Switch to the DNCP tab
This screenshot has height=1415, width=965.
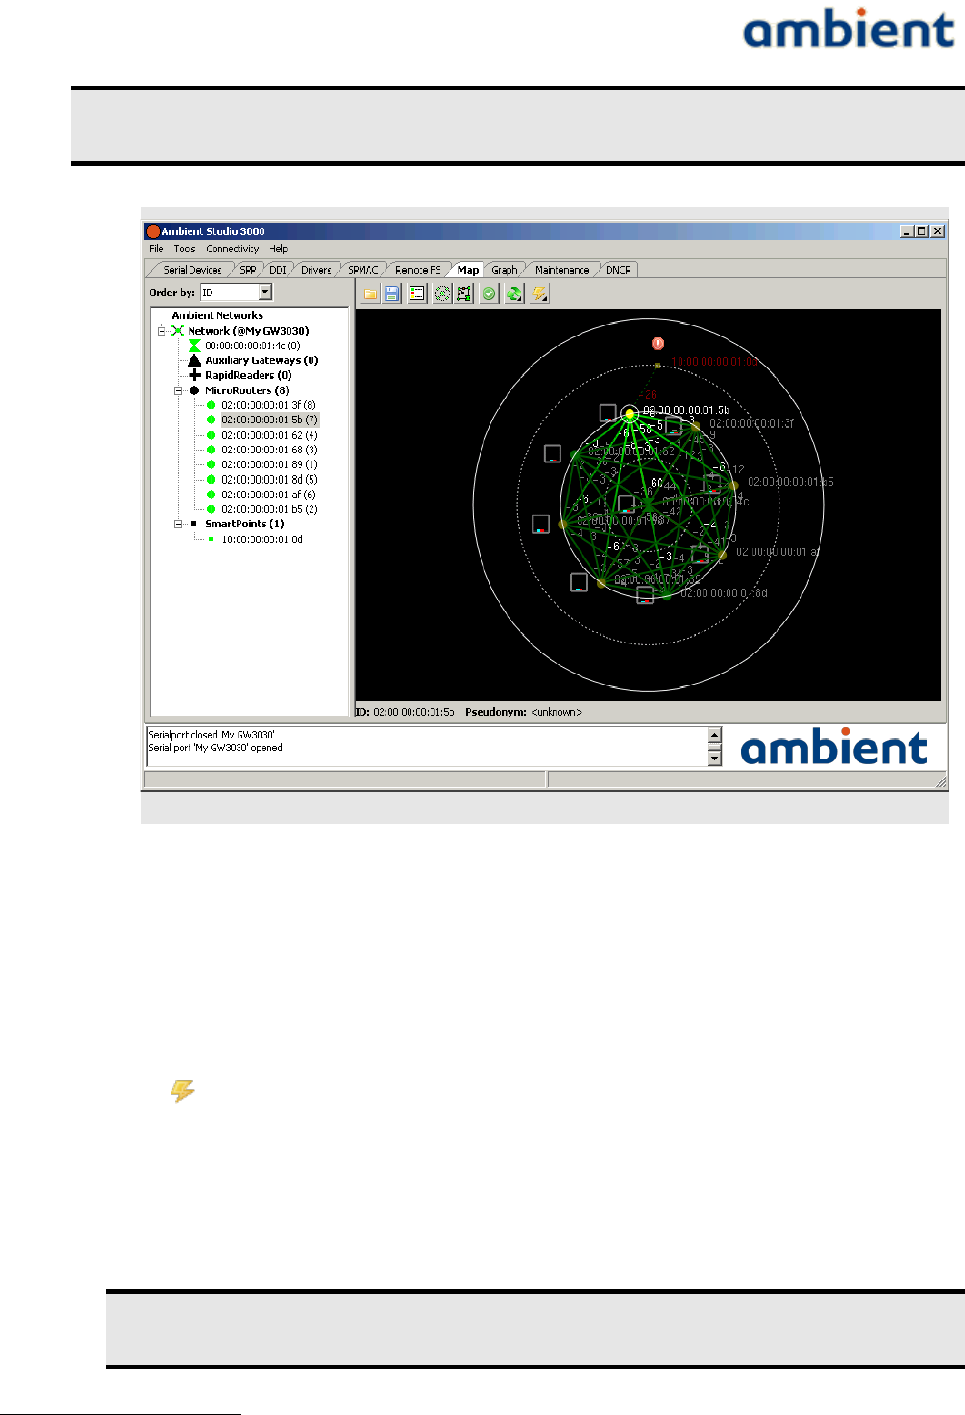[x=618, y=270]
